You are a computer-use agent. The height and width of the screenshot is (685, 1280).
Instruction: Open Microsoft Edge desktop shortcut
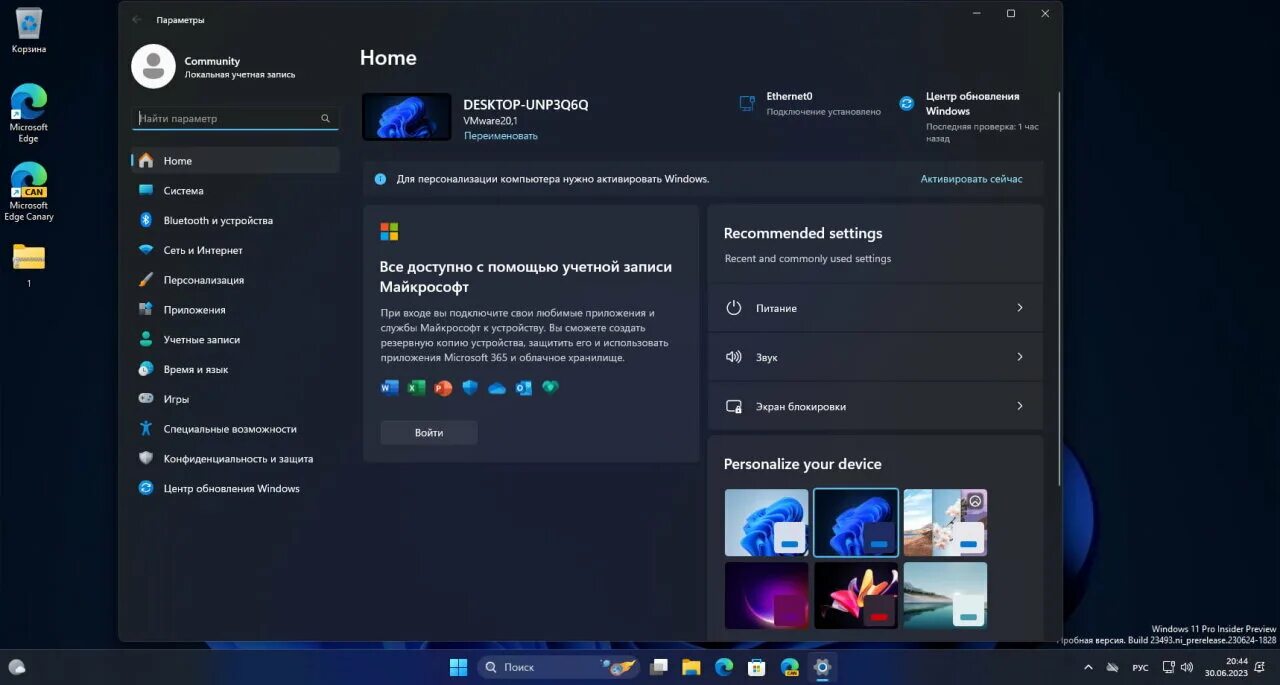(29, 112)
